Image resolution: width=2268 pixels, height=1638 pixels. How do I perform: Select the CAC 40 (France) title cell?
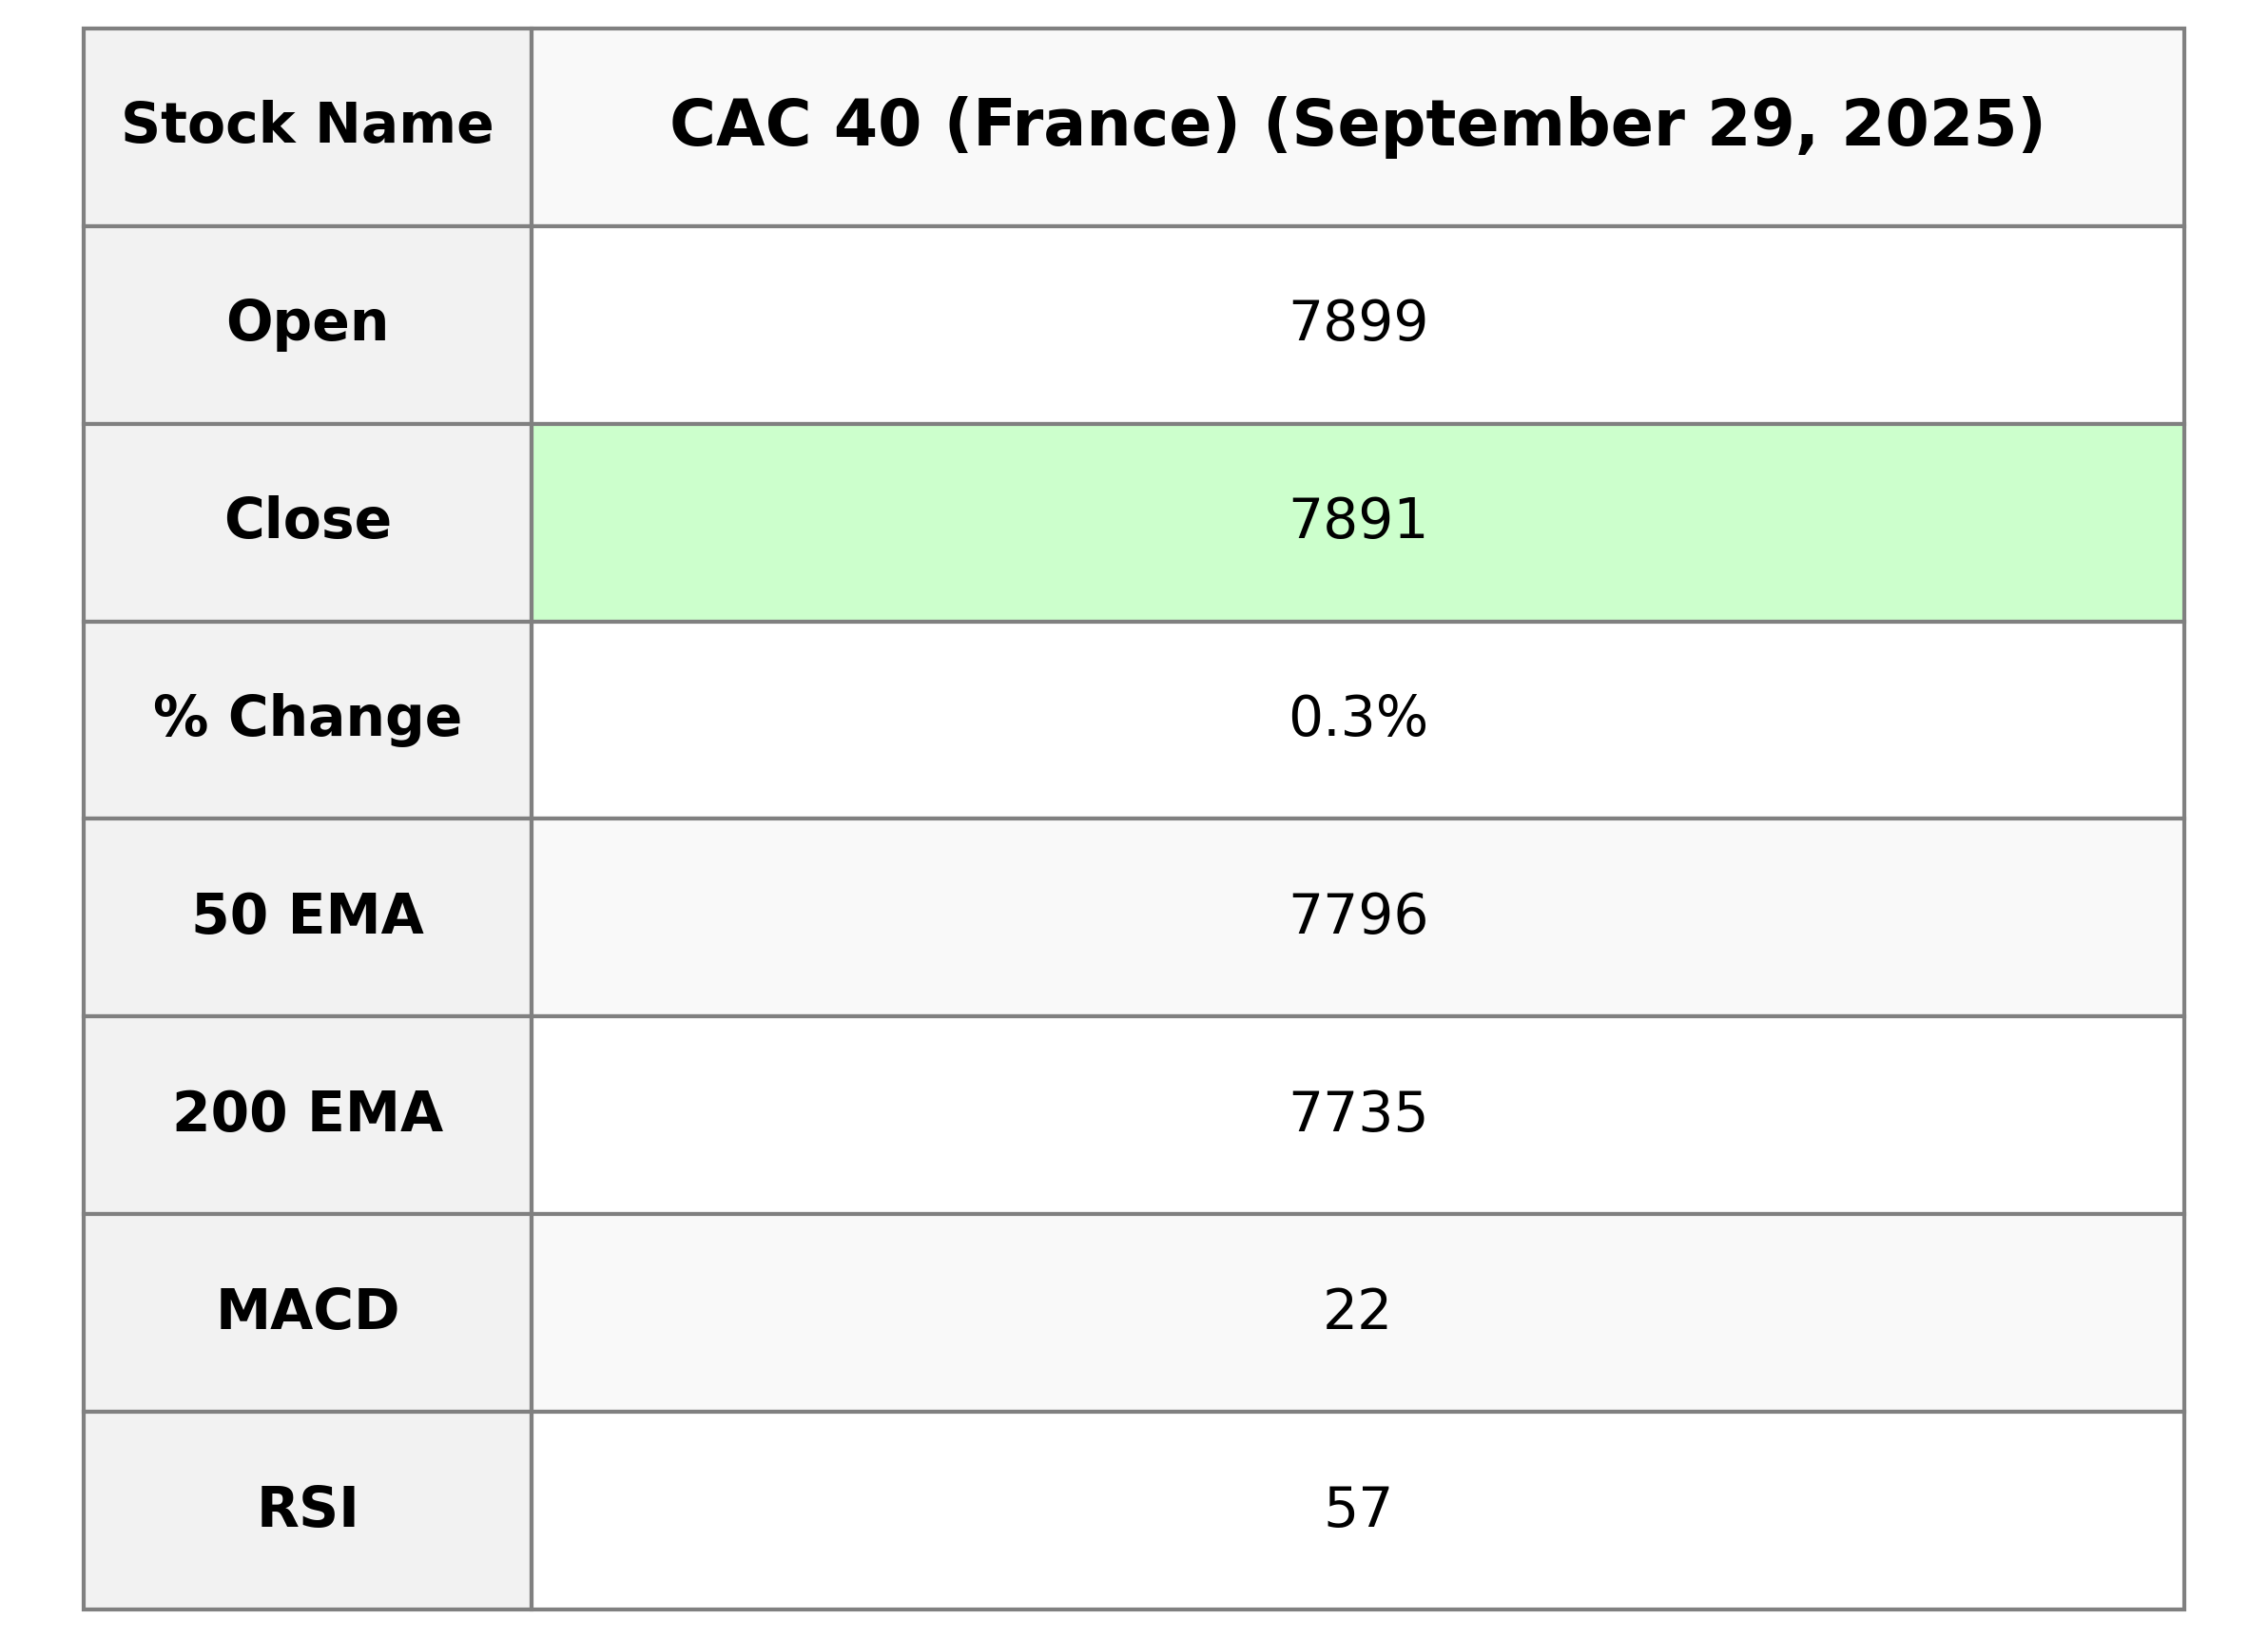click(1357, 126)
